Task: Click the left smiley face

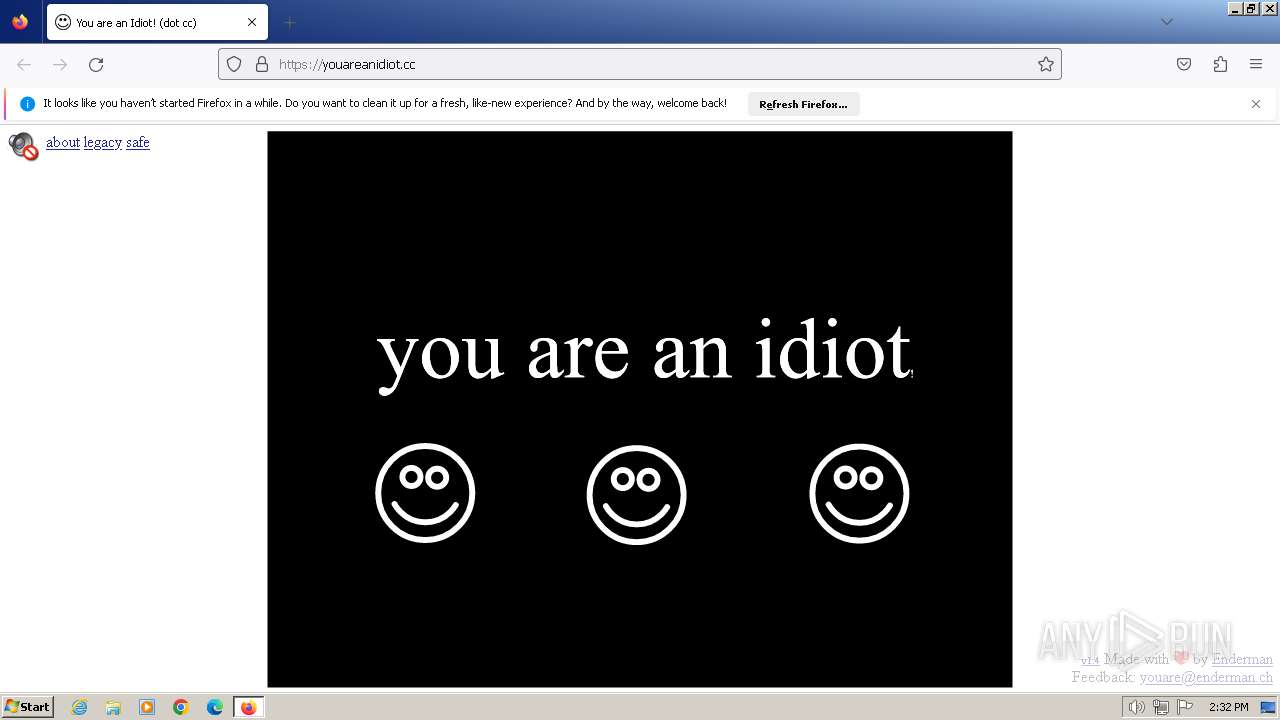Action: point(425,493)
